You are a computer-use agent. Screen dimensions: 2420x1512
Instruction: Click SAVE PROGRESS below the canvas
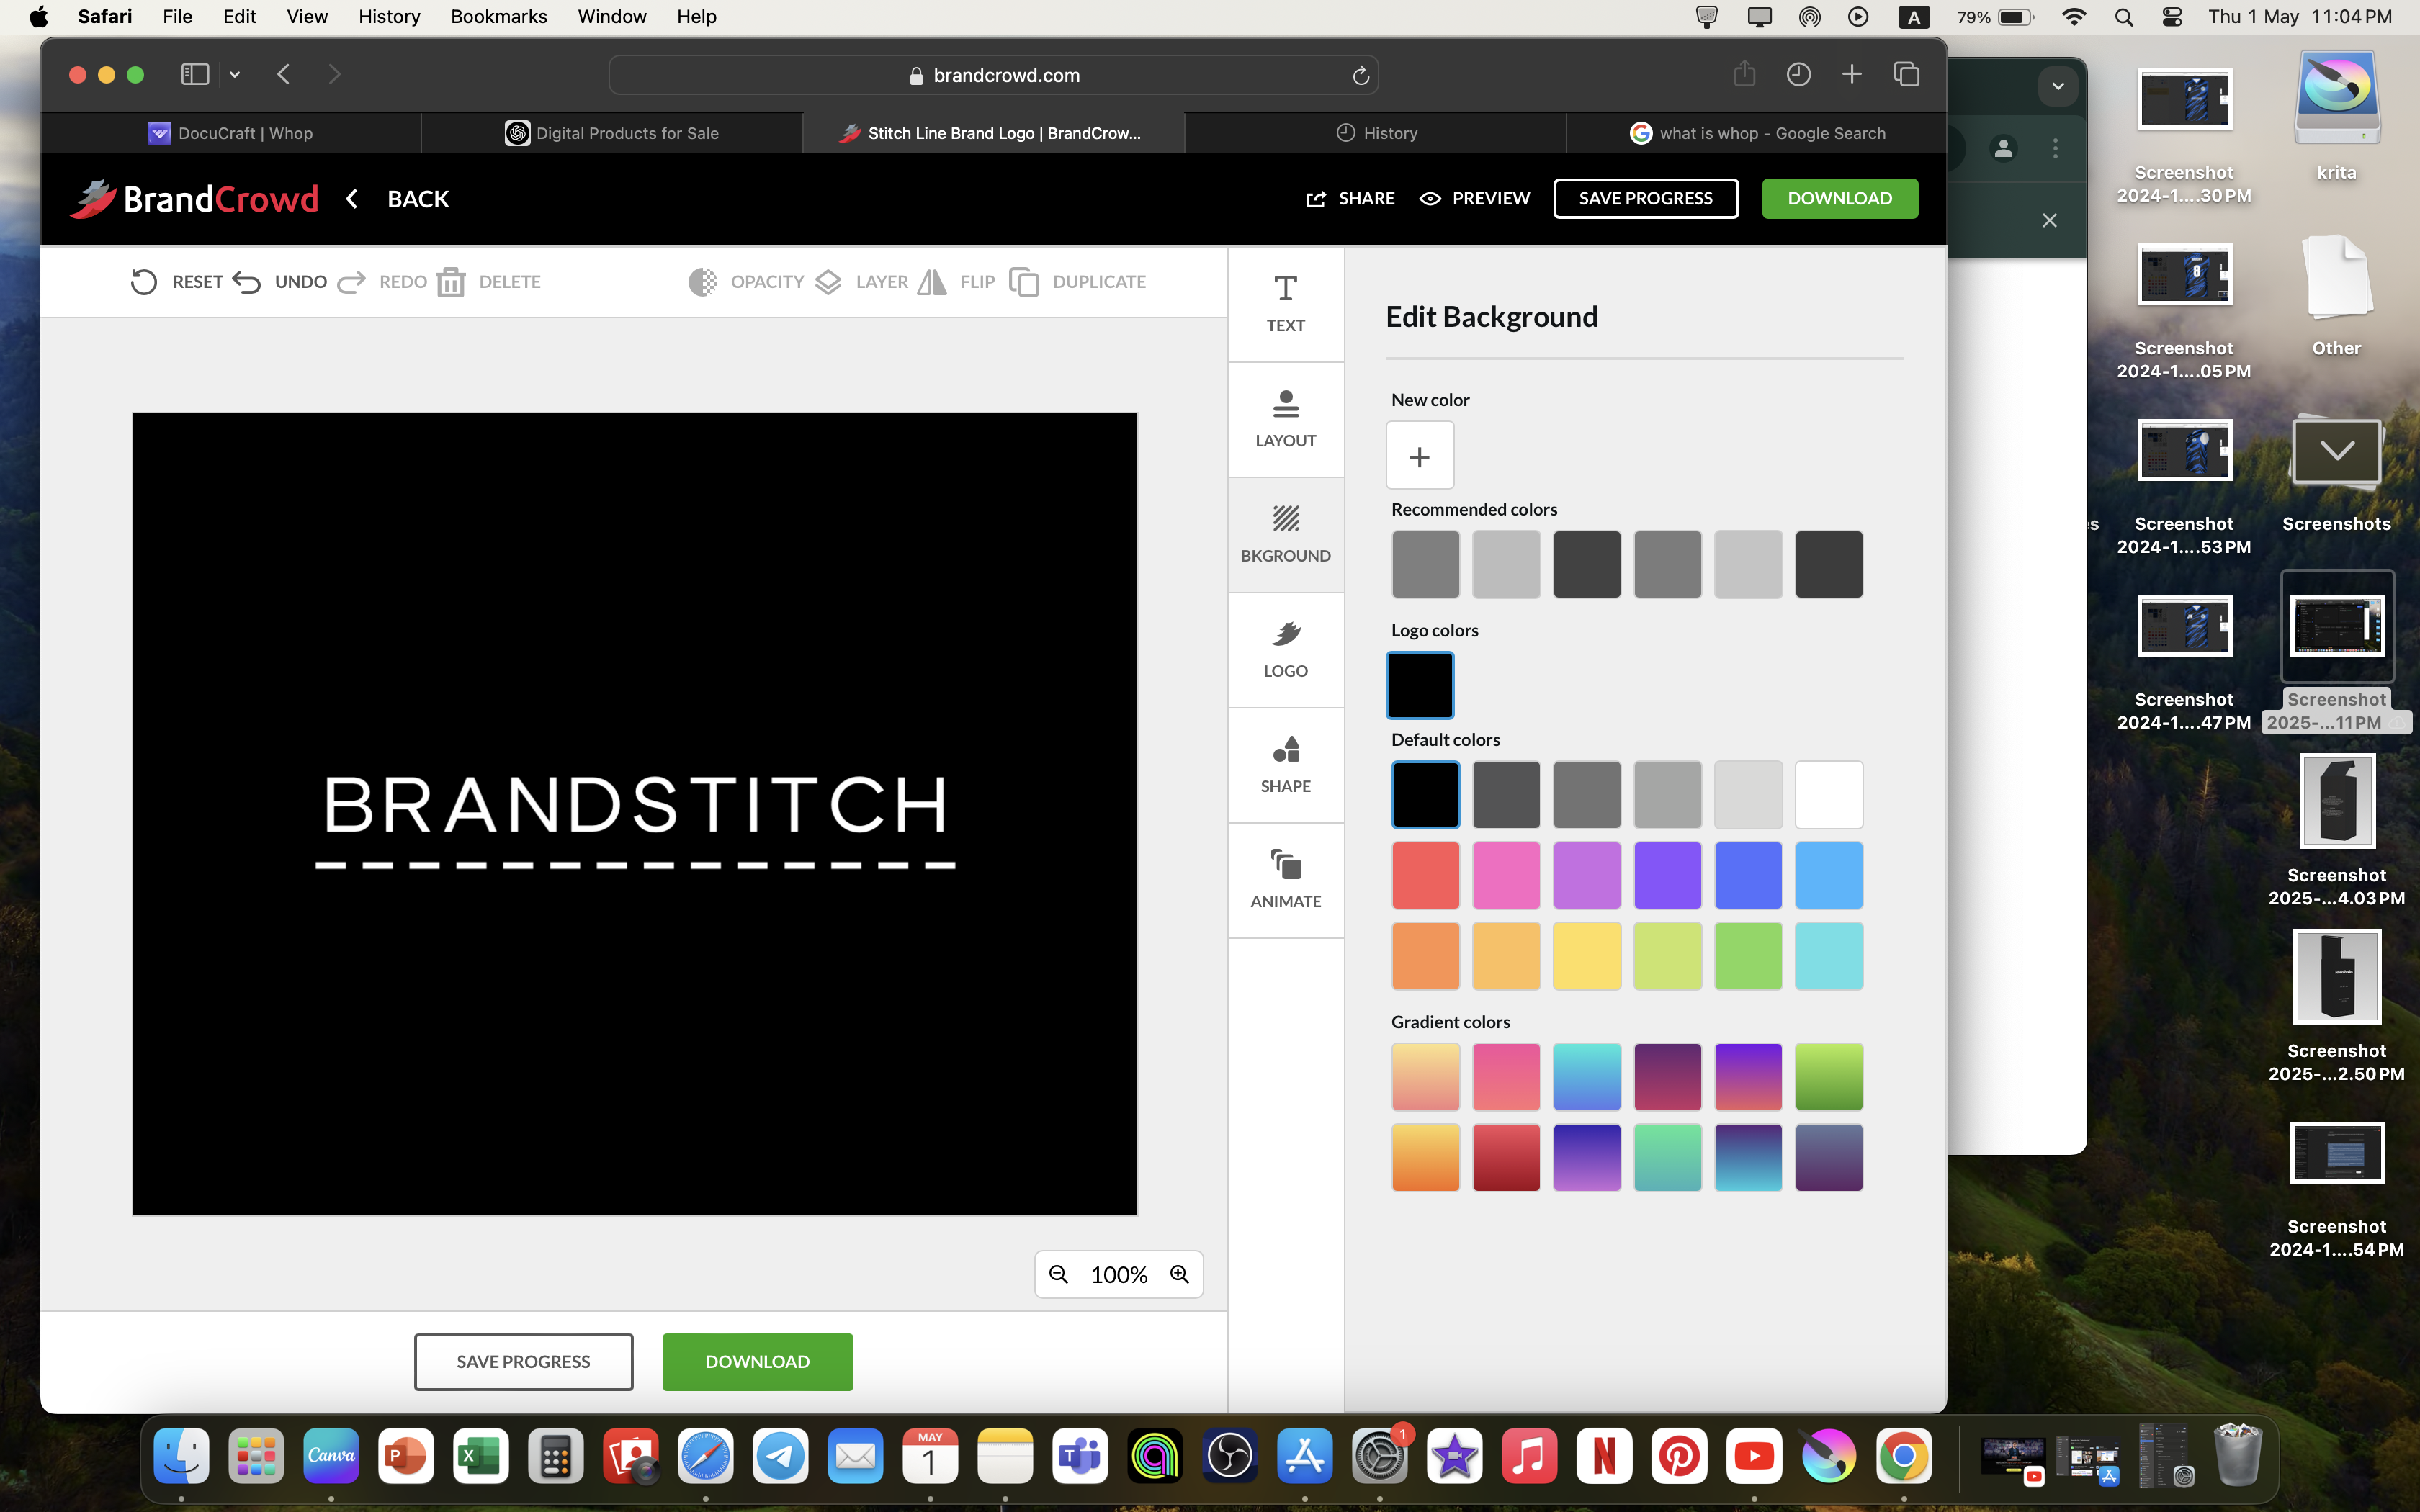click(523, 1361)
